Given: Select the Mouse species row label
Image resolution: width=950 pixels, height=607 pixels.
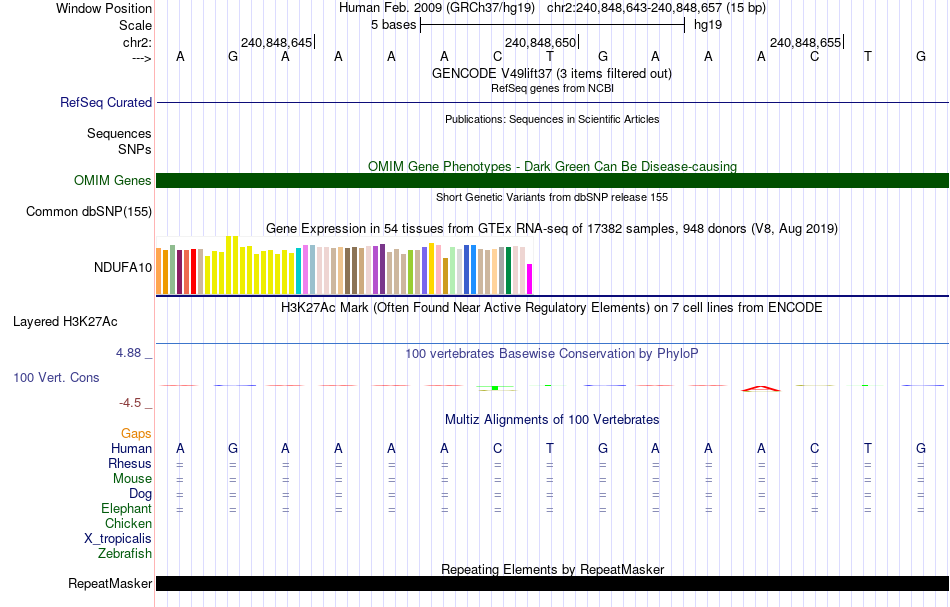Looking at the screenshot, I should (x=132, y=479).
